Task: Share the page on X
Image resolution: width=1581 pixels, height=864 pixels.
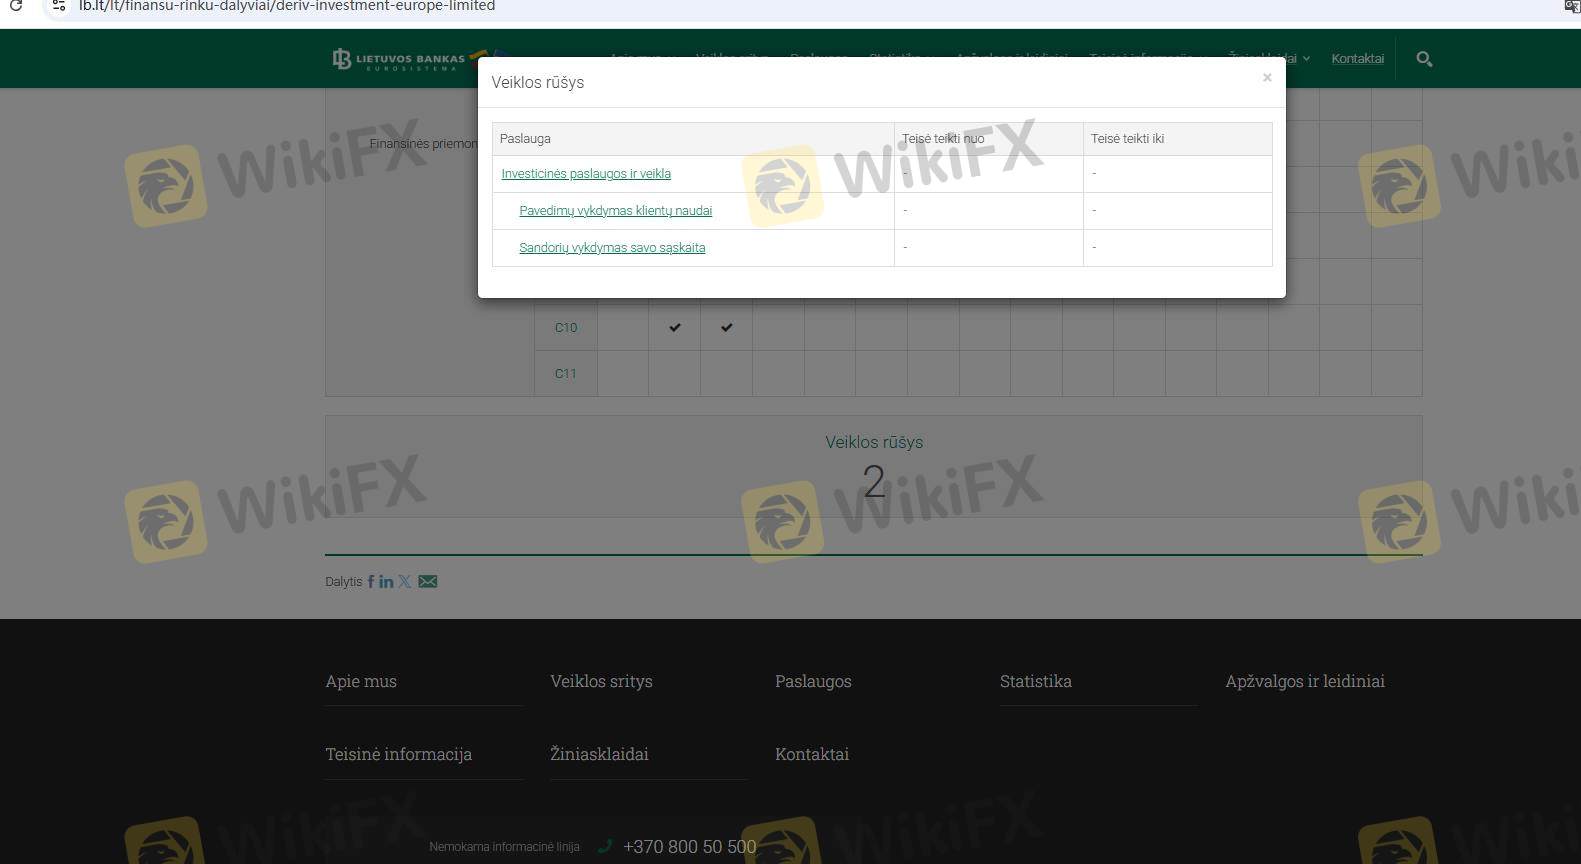Action: pos(404,581)
